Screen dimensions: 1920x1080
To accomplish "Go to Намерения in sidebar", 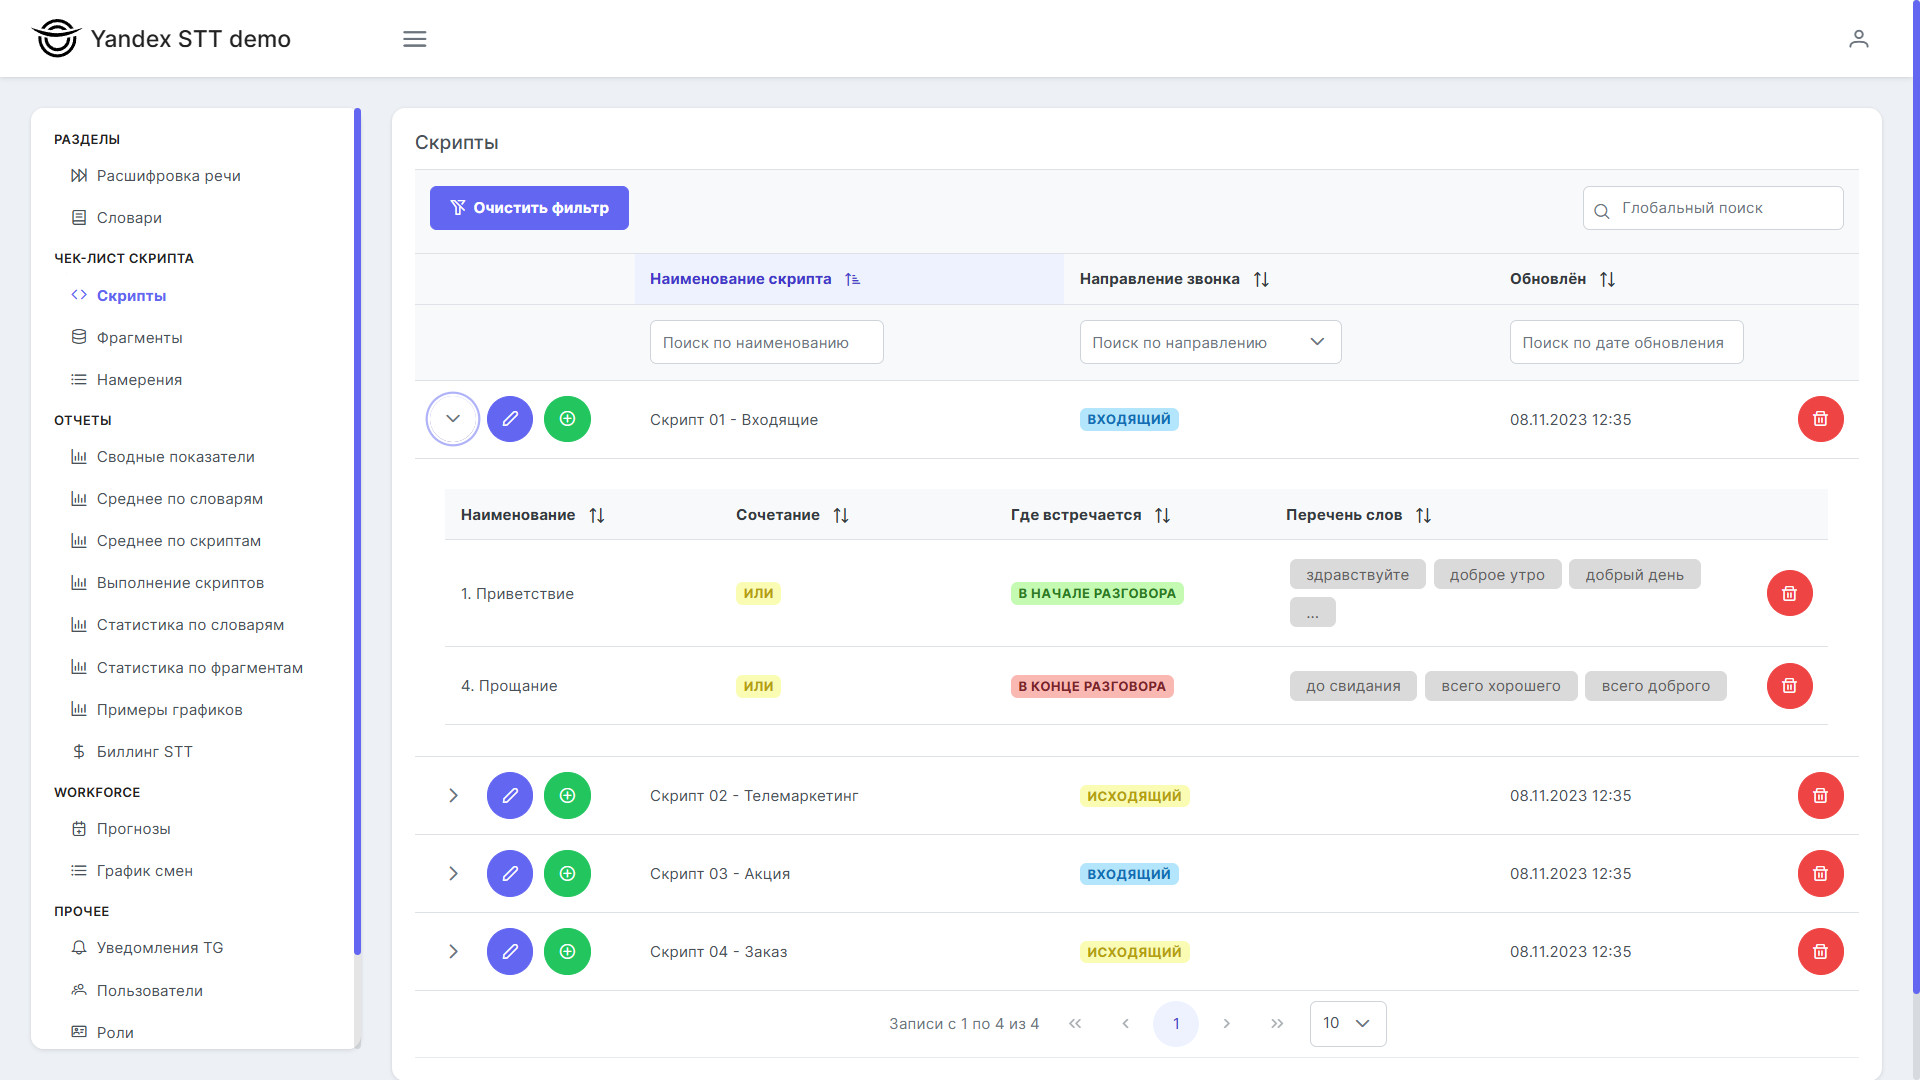I will pyautogui.click(x=127, y=380).
